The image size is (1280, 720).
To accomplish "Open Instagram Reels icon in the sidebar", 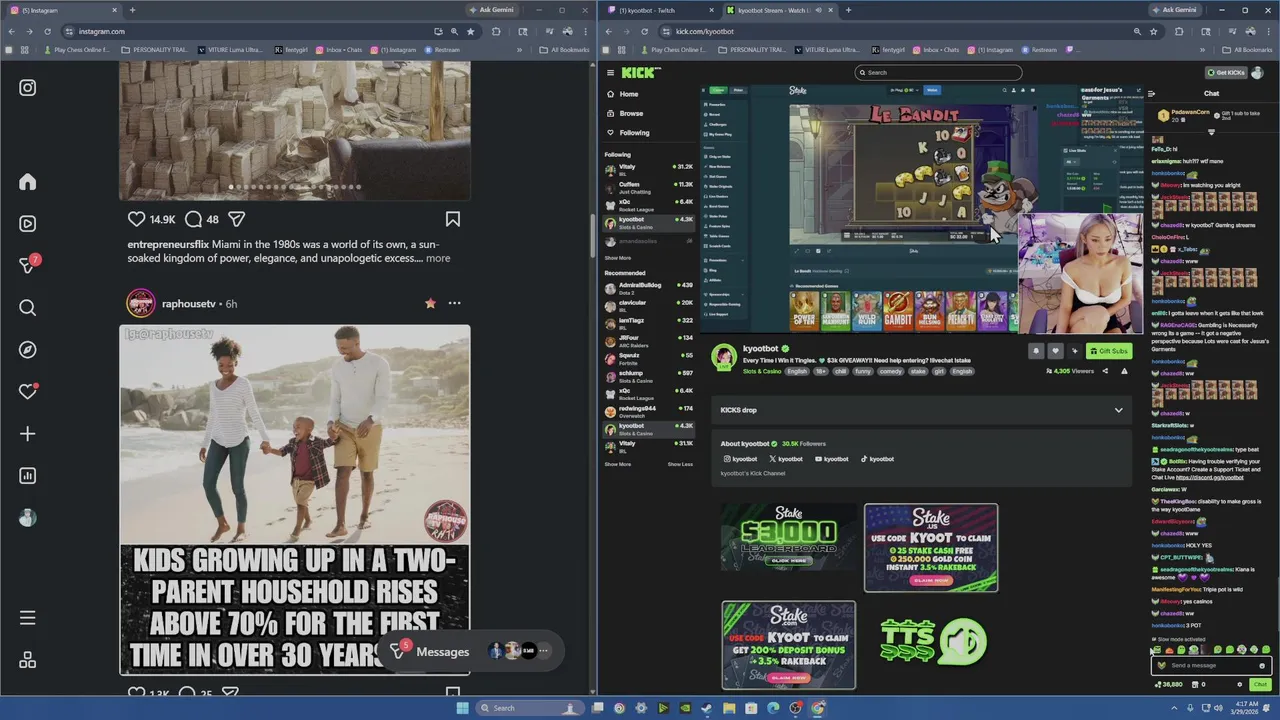I will pos(28,224).
